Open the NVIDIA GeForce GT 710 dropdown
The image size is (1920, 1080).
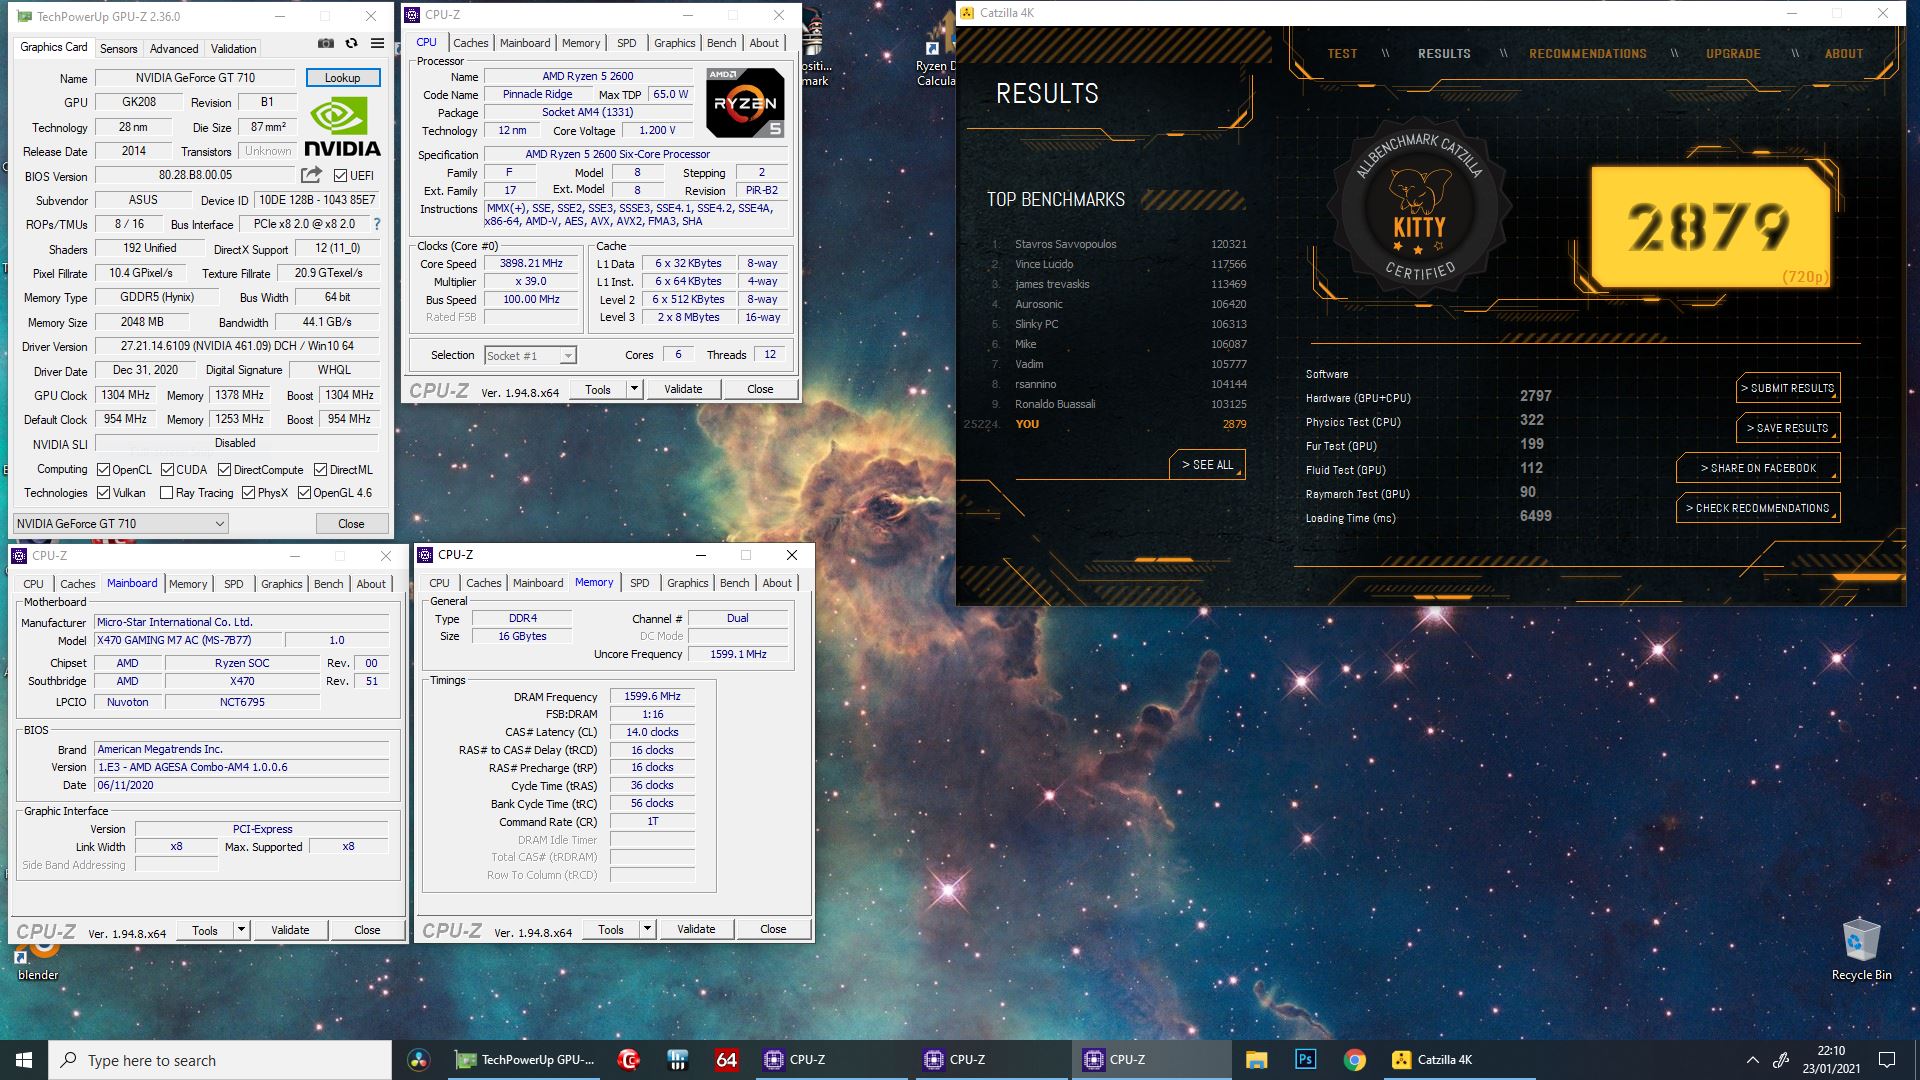(120, 523)
